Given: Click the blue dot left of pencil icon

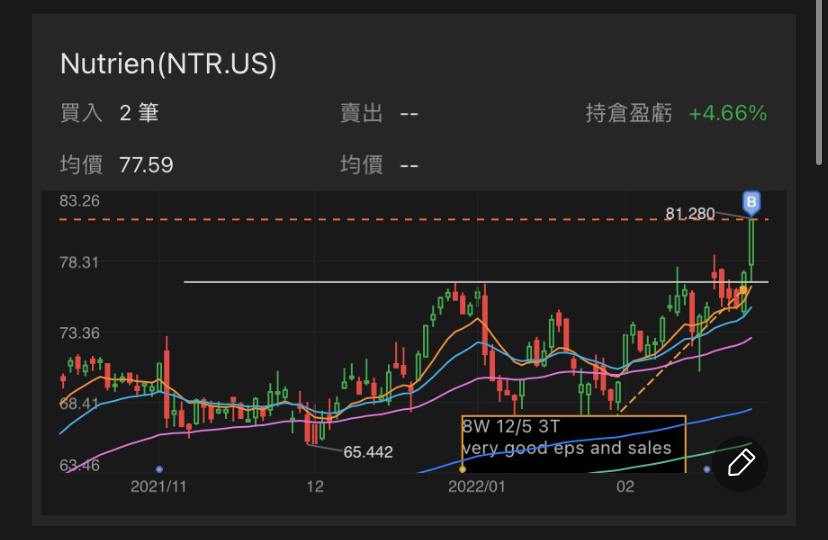Looking at the screenshot, I should (707, 468).
